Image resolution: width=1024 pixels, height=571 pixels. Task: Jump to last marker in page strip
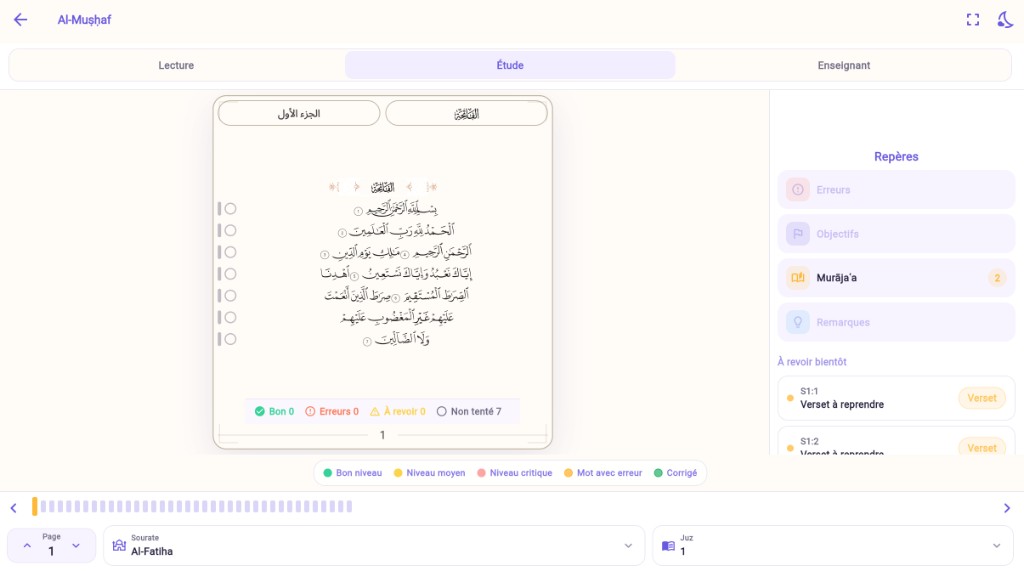click(349, 506)
